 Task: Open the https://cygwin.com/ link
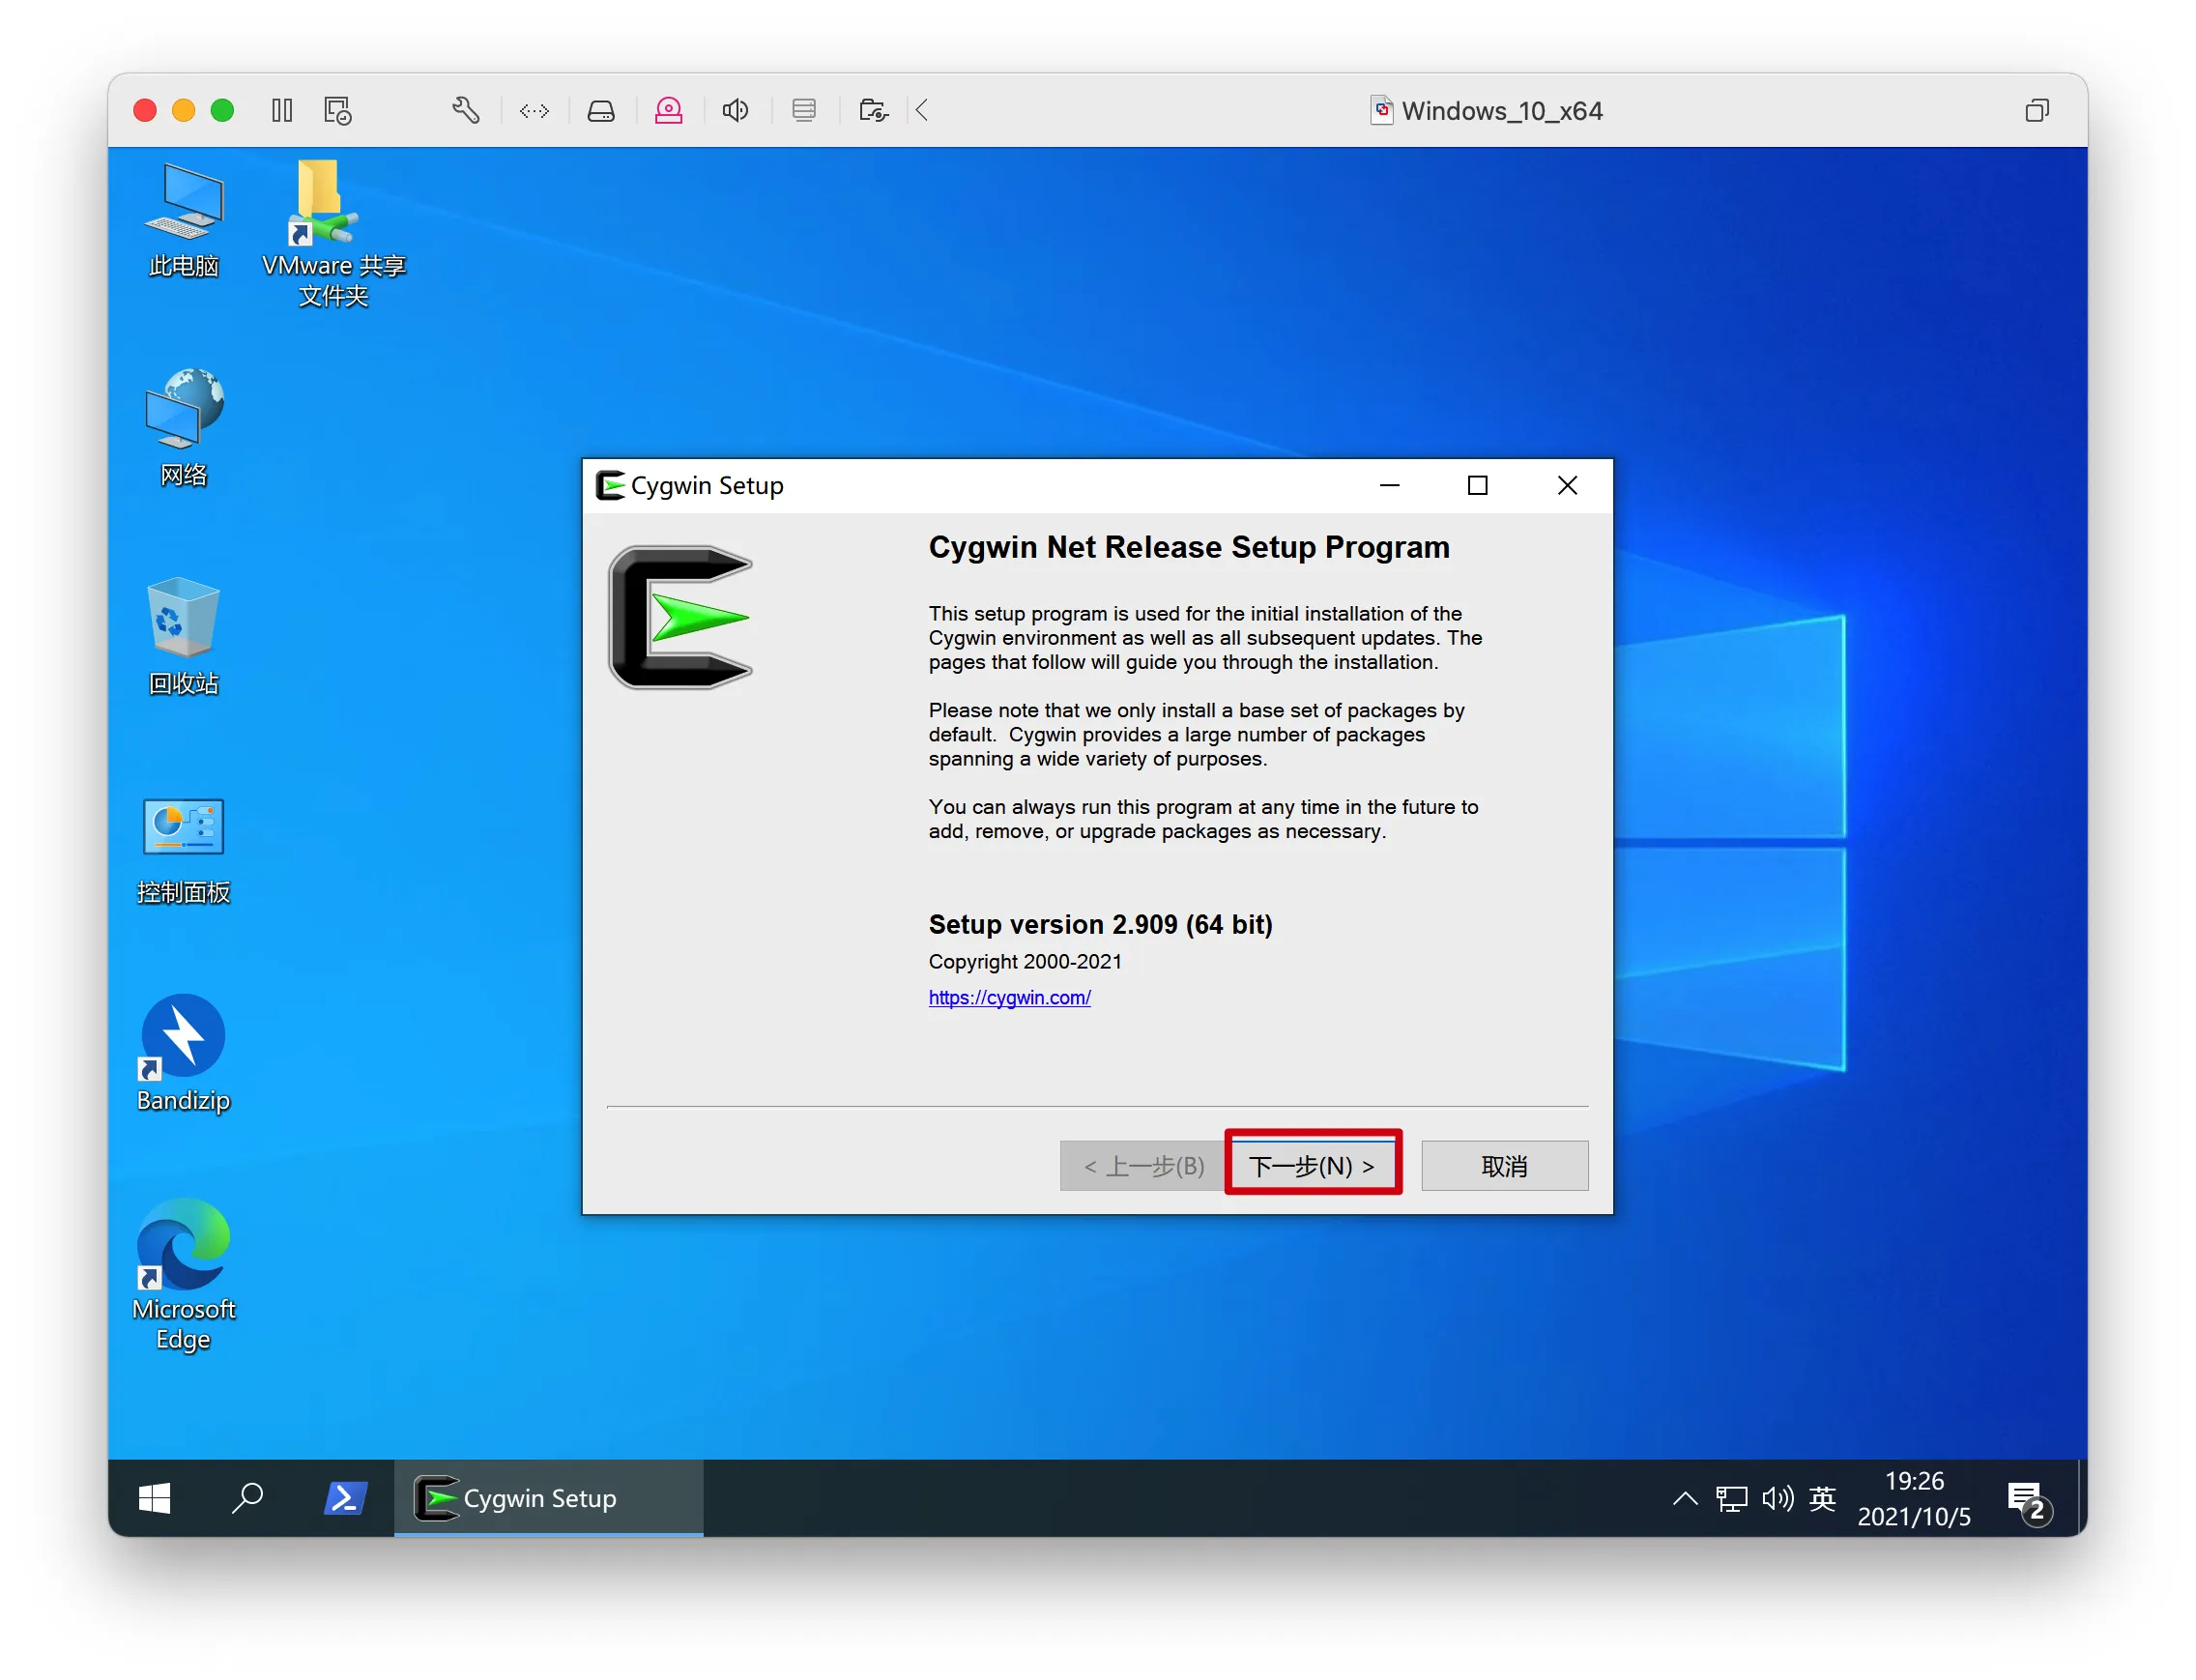(x=1009, y=997)
